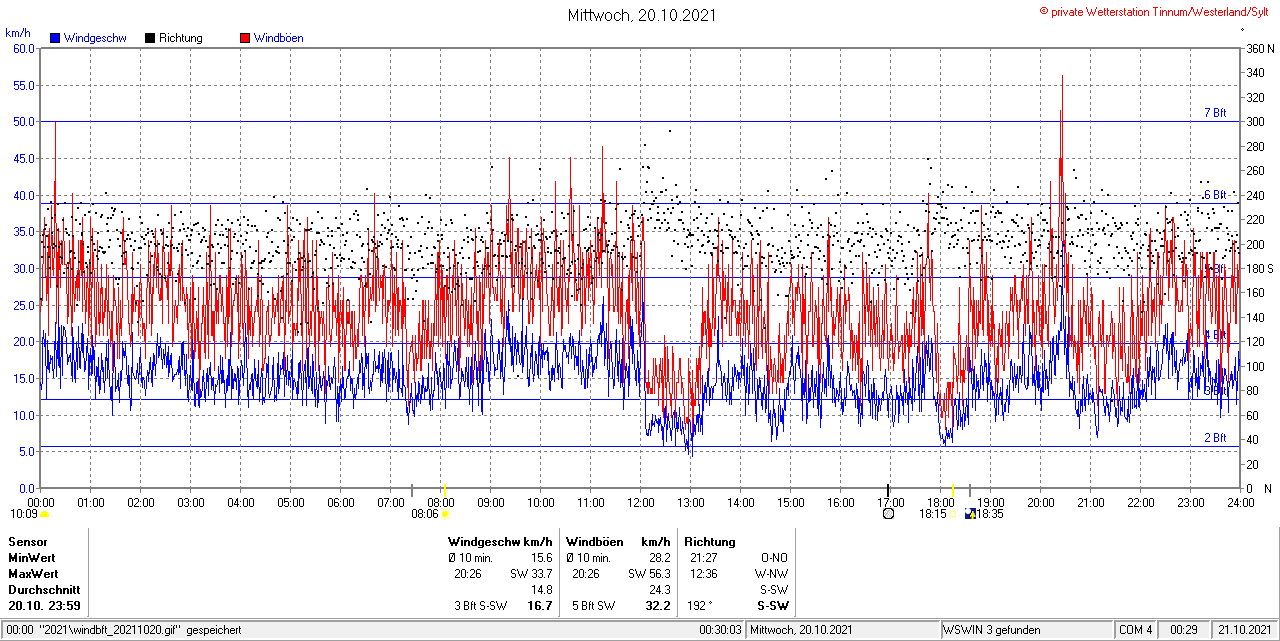Click the km/h axis unit label

pyautogui.click(x=16, y=33)
